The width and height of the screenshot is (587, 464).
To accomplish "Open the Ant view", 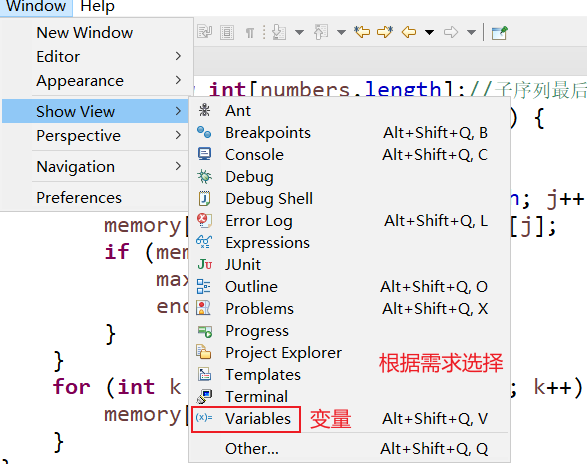I will tap(349, 111).
